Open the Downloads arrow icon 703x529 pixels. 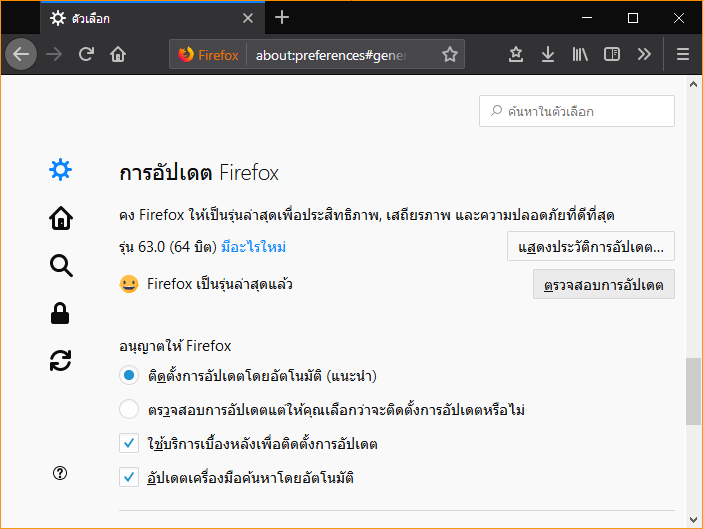point(548,54)
